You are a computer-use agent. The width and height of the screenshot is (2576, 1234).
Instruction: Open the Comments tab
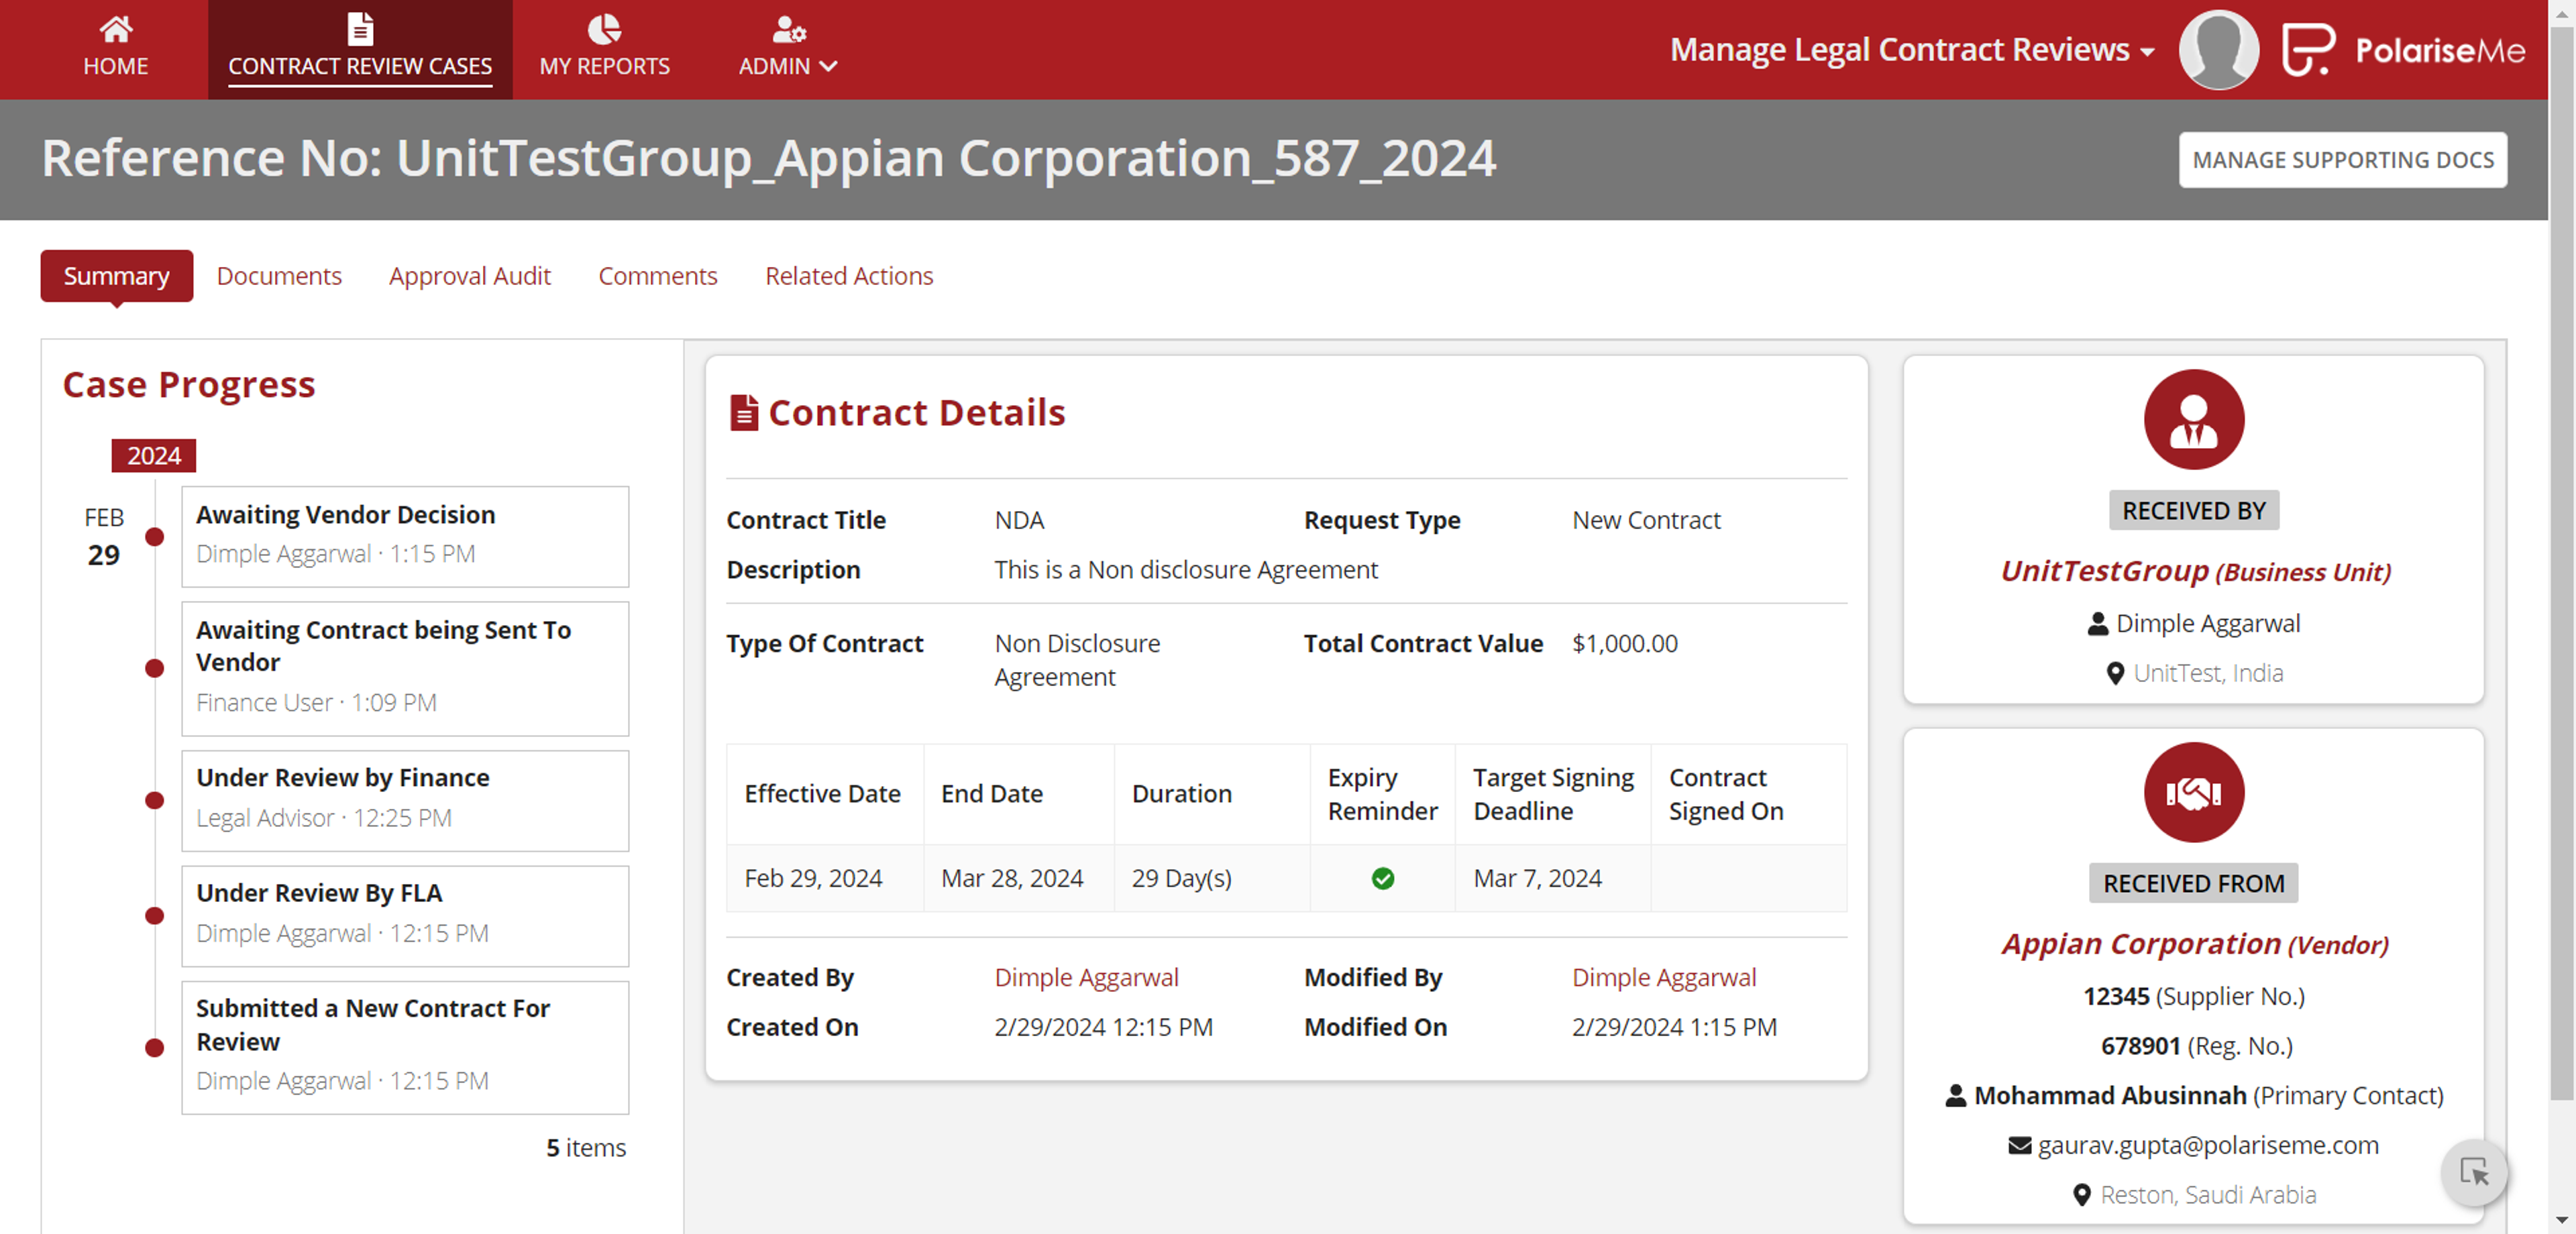pyautogui.click(x=657, y=275)
